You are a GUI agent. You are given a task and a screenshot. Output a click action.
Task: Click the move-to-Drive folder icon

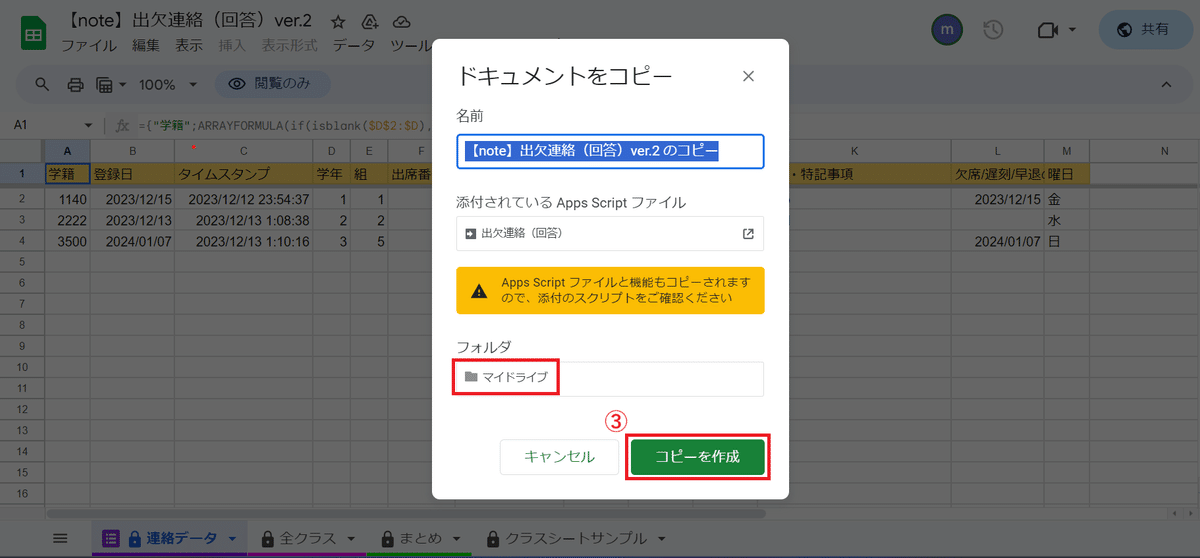point(370,22)
